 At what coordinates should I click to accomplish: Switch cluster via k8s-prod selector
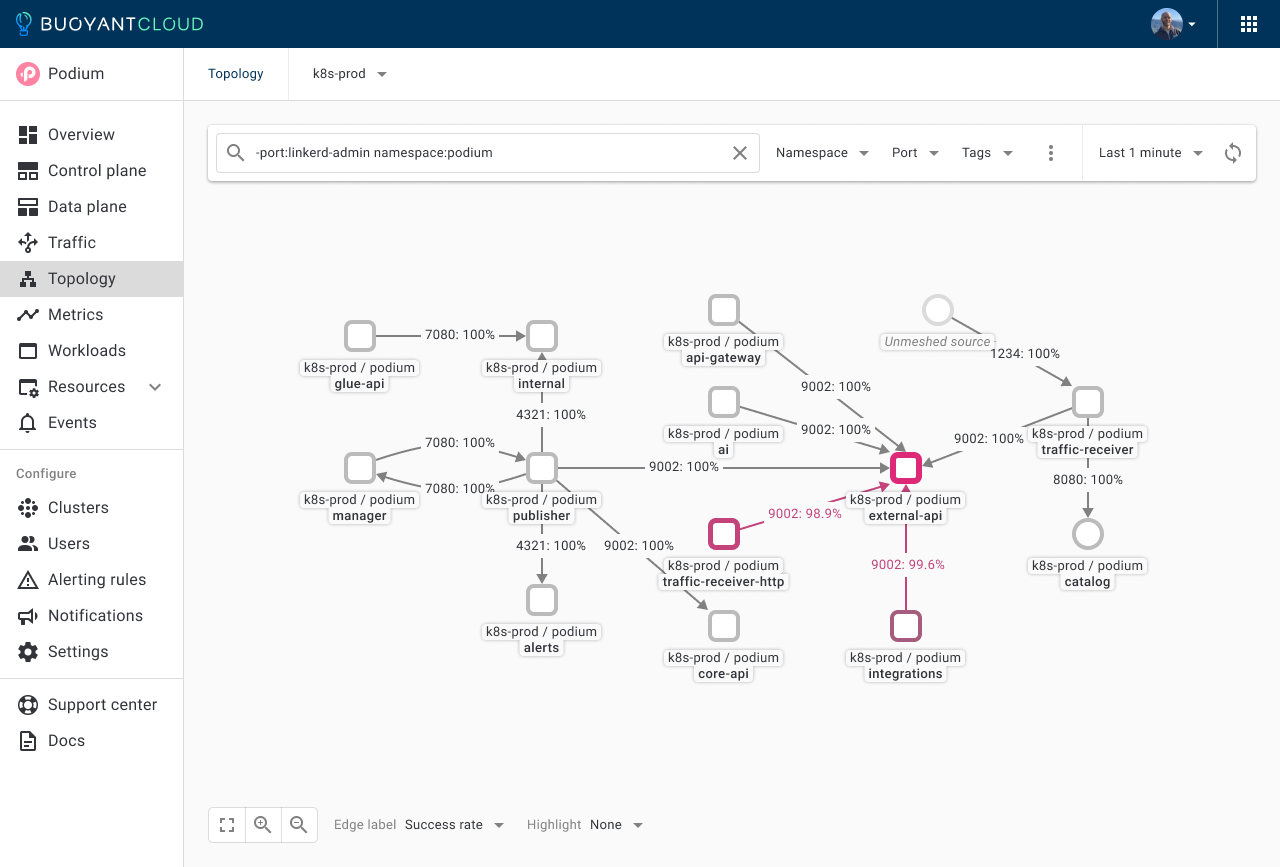349,74
